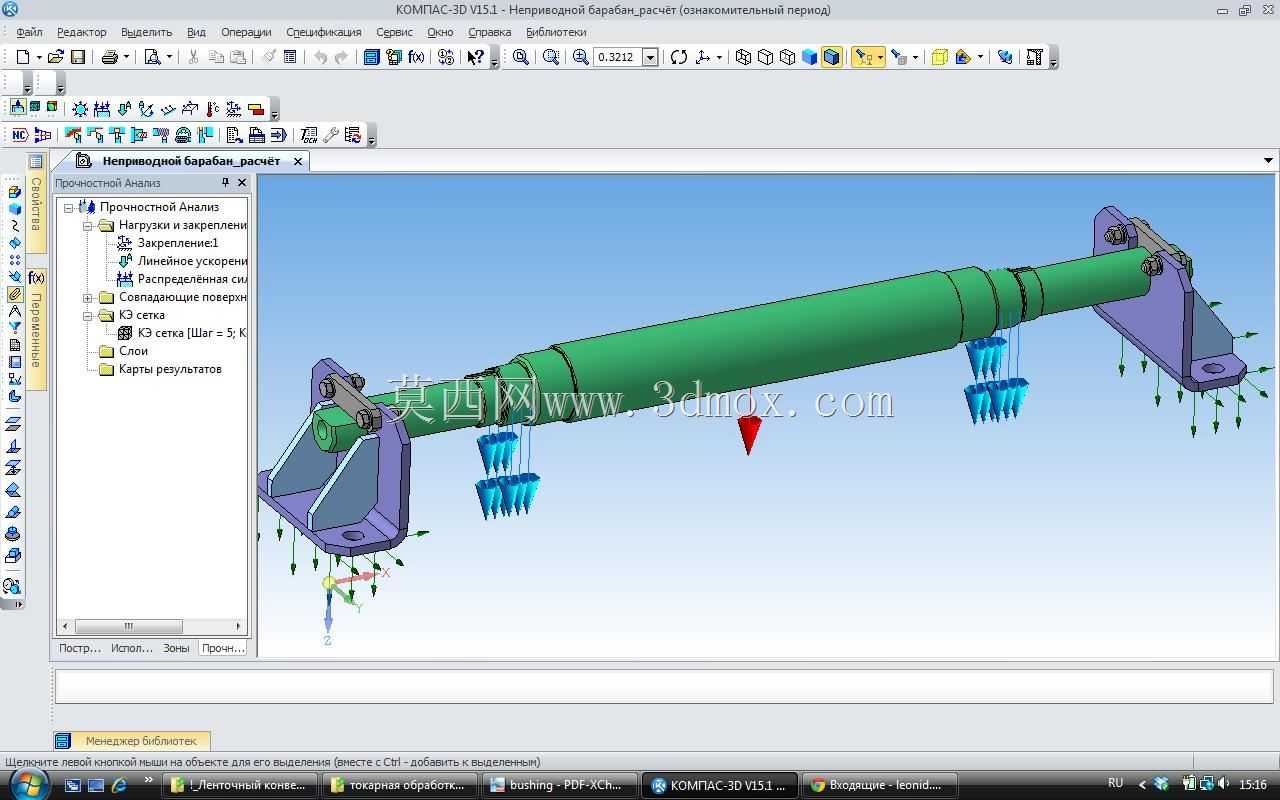Viewport: 1280px width, 800px height.
Task: Open the Variables f(x) toolbar icon
Action: (x=416, y=57)
